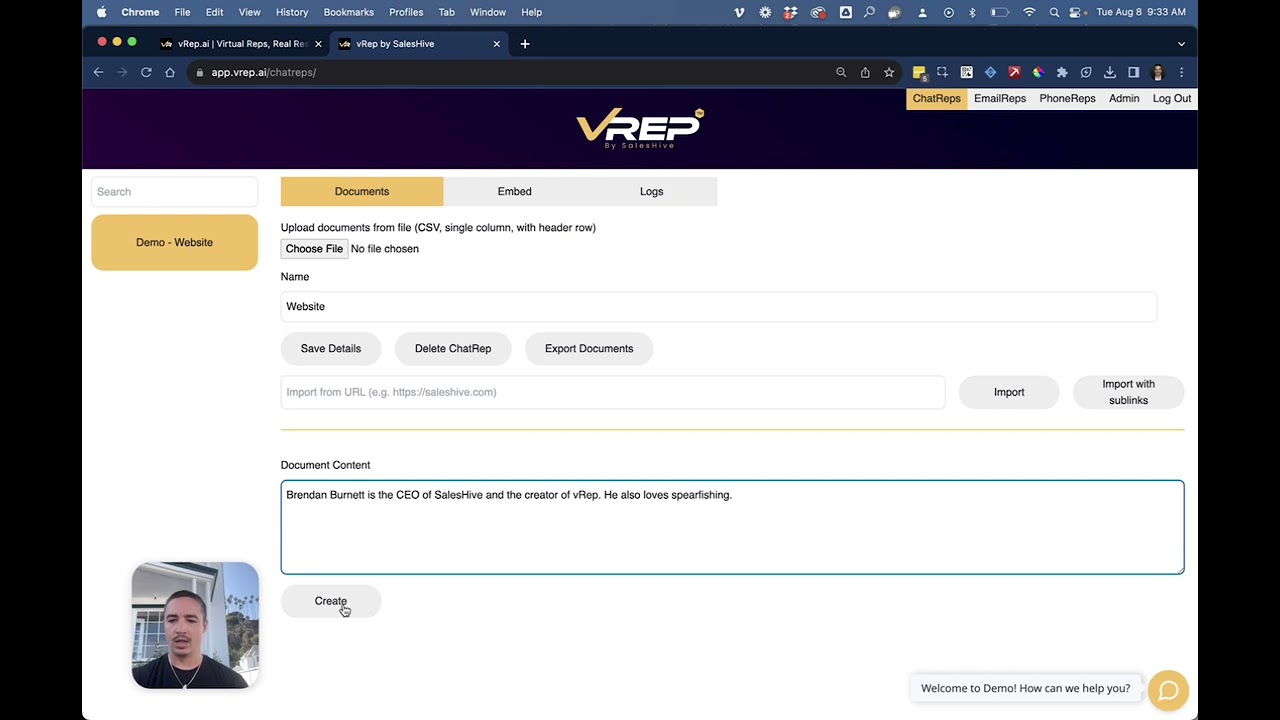Close the vRep by SalesHive tab
This screenshot has width=1280, height=720.
click(497, 44)
